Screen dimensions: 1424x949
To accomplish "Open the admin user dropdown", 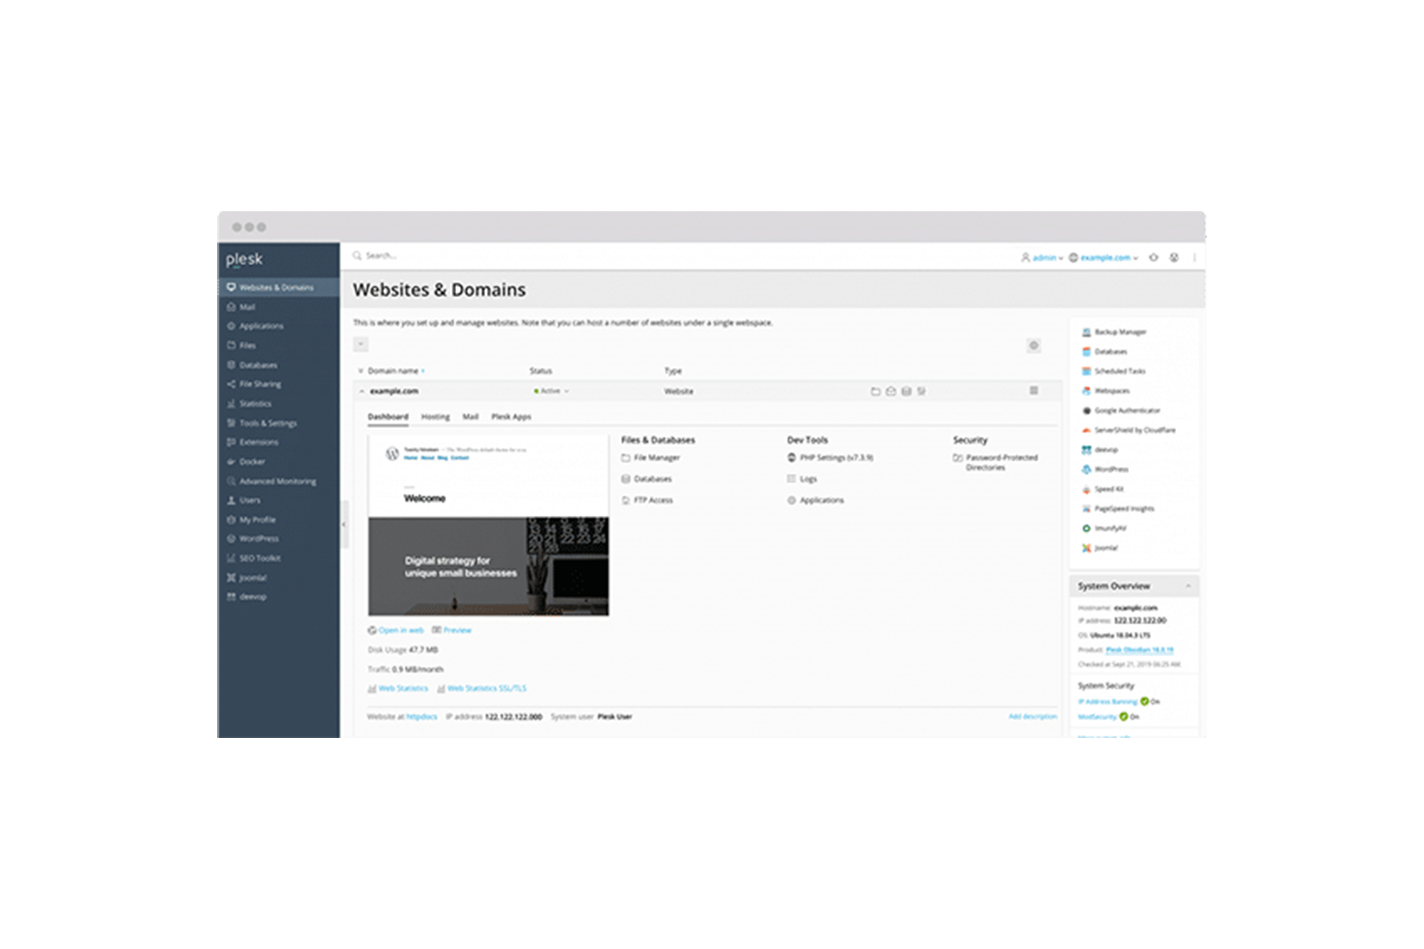I will tap(1042, 258).
